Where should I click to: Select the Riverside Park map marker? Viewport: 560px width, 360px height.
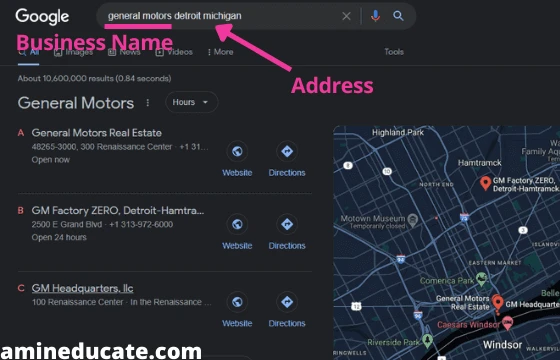coord(428,341)
